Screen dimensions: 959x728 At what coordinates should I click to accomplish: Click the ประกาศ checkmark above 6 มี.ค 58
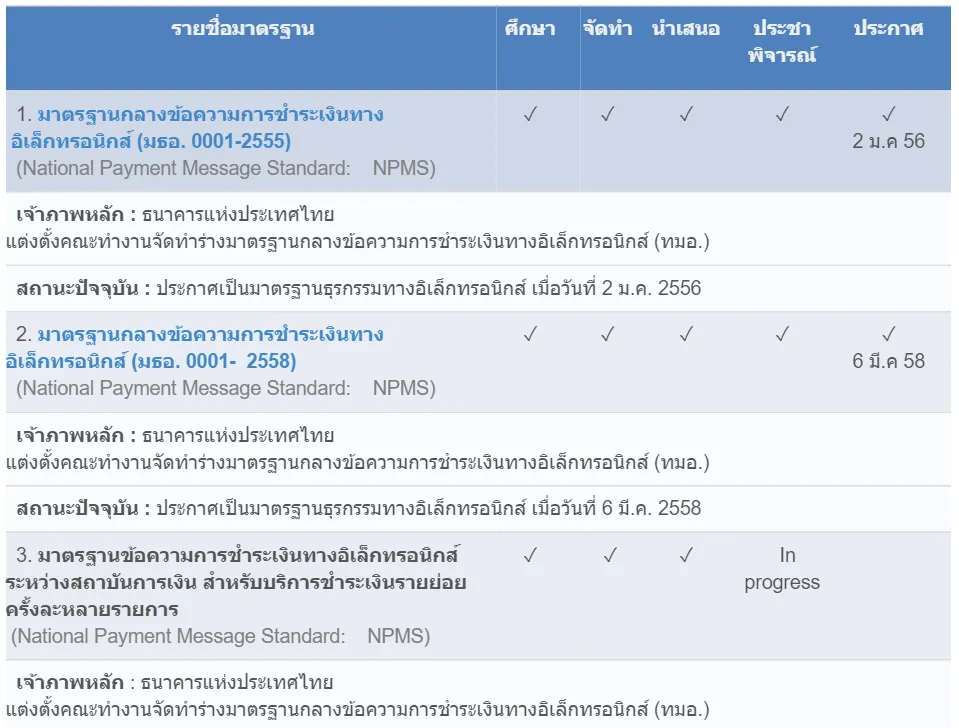888,334
